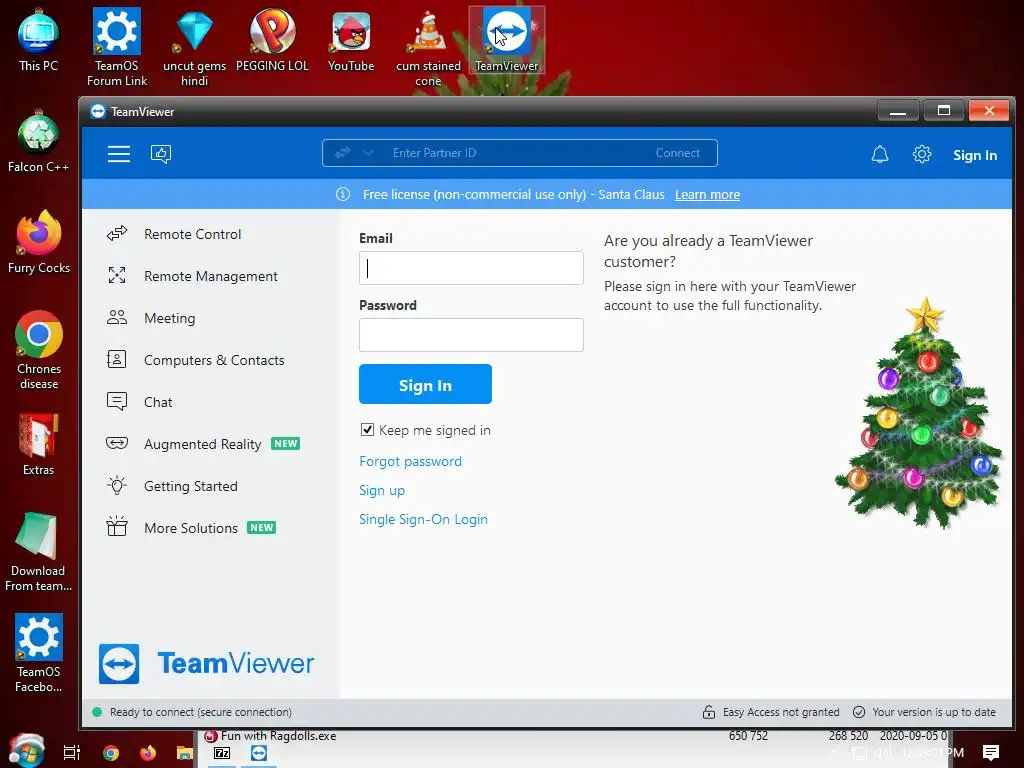The image size is (1024, 768).
Task: Uncheck Keep me signed in
Action: [x=368, y=430]
